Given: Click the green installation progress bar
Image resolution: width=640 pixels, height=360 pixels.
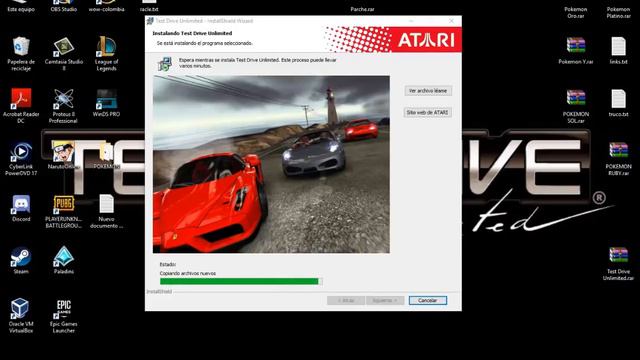Looking at the screenshot, I should click(241, 281).
